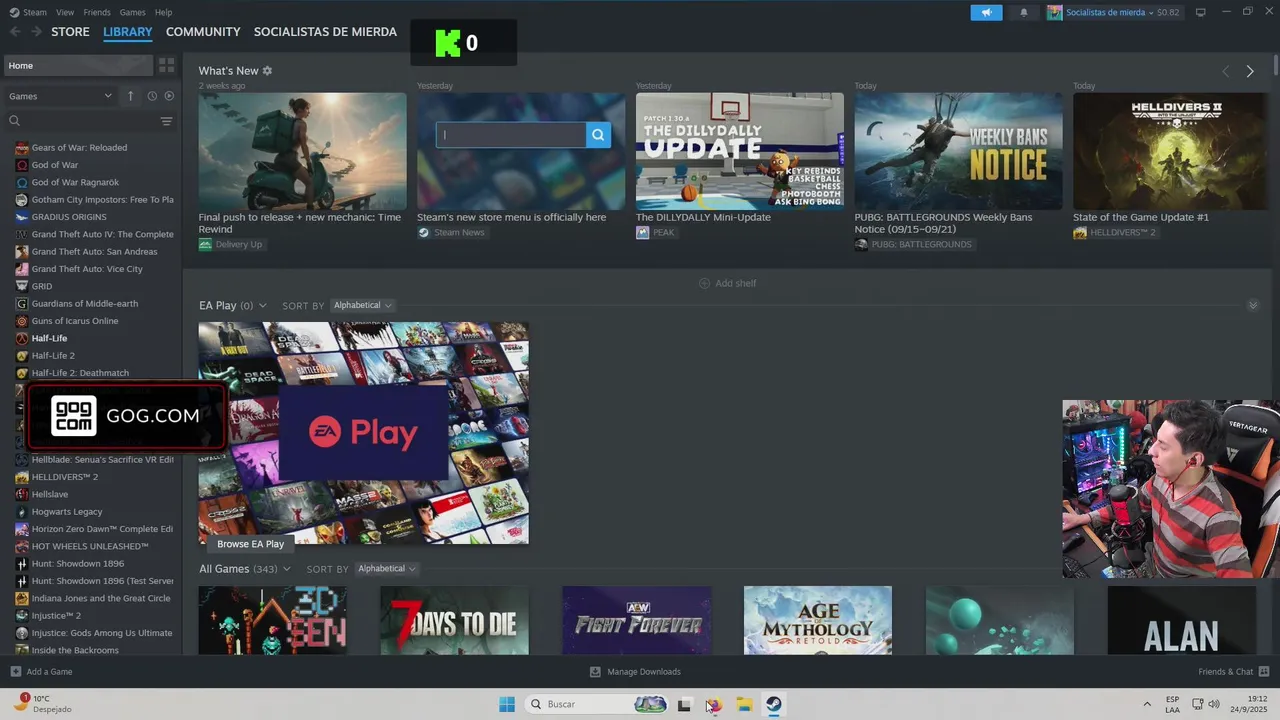Open advanced filters in sidebar search
The height and width of the screenshot is (720, 1280).
[166, 121]
